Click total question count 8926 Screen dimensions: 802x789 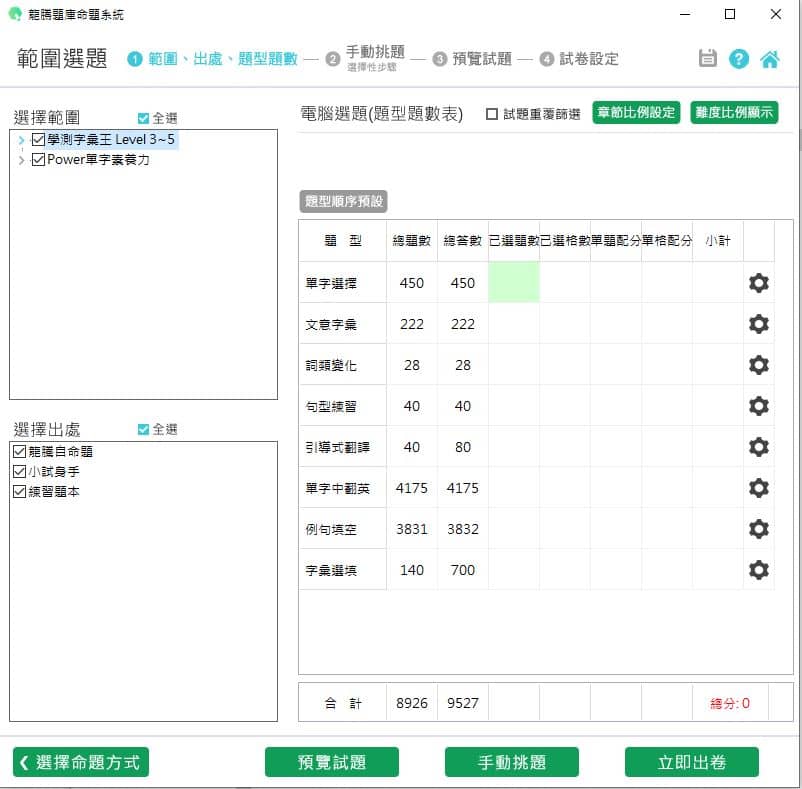[x=412, y=703]
